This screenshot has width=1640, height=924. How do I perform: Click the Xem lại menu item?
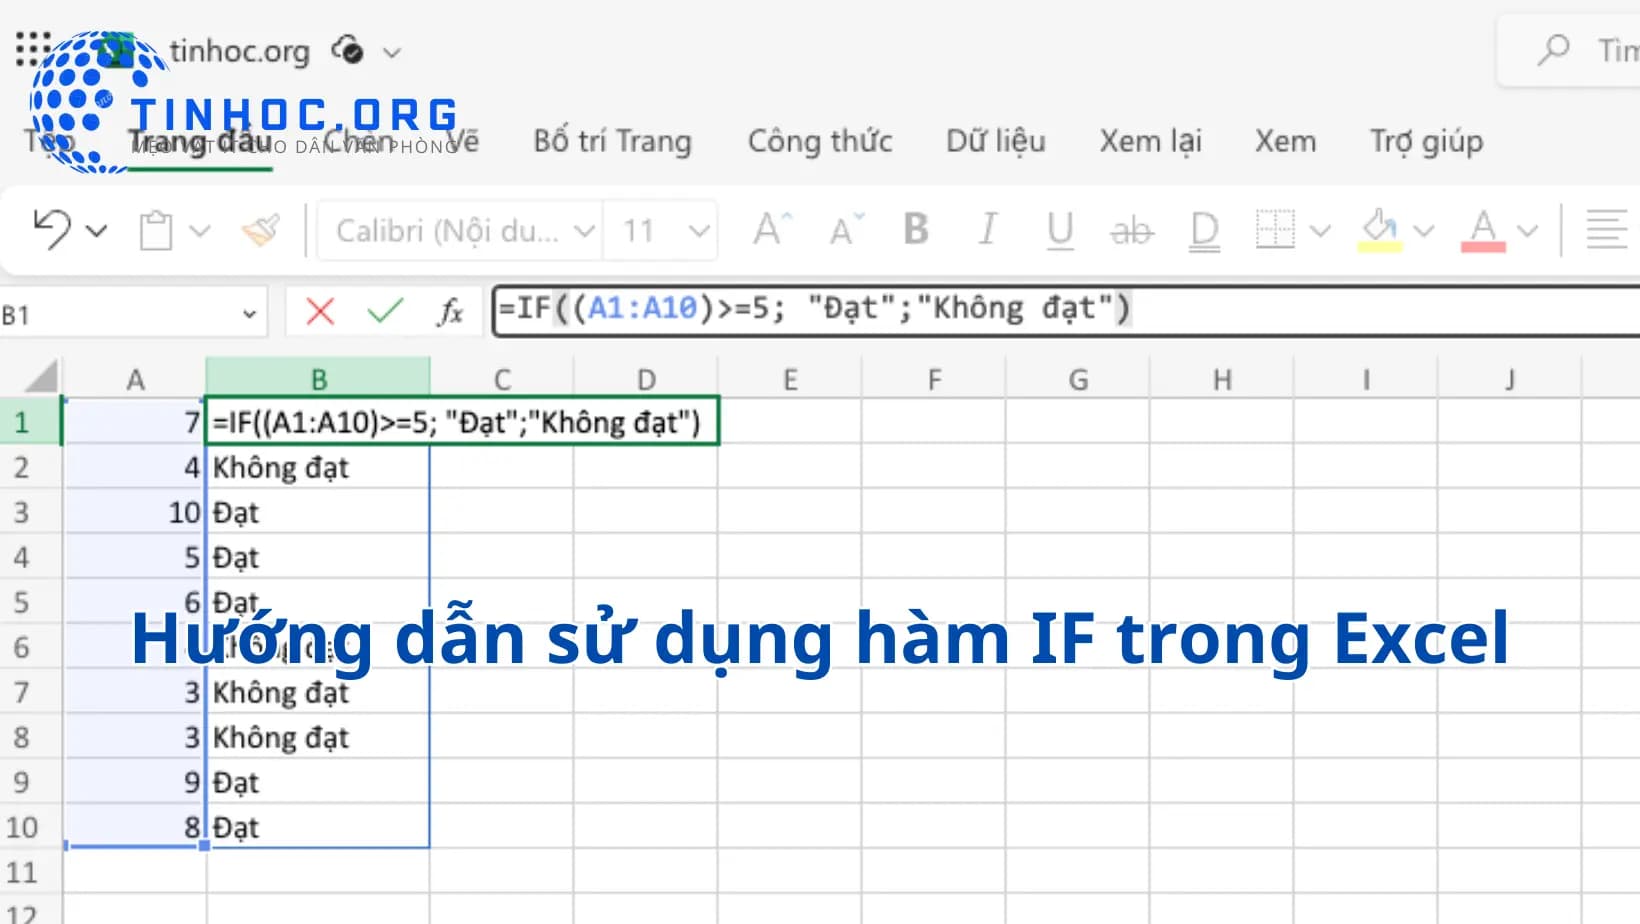click(1150, 141)
